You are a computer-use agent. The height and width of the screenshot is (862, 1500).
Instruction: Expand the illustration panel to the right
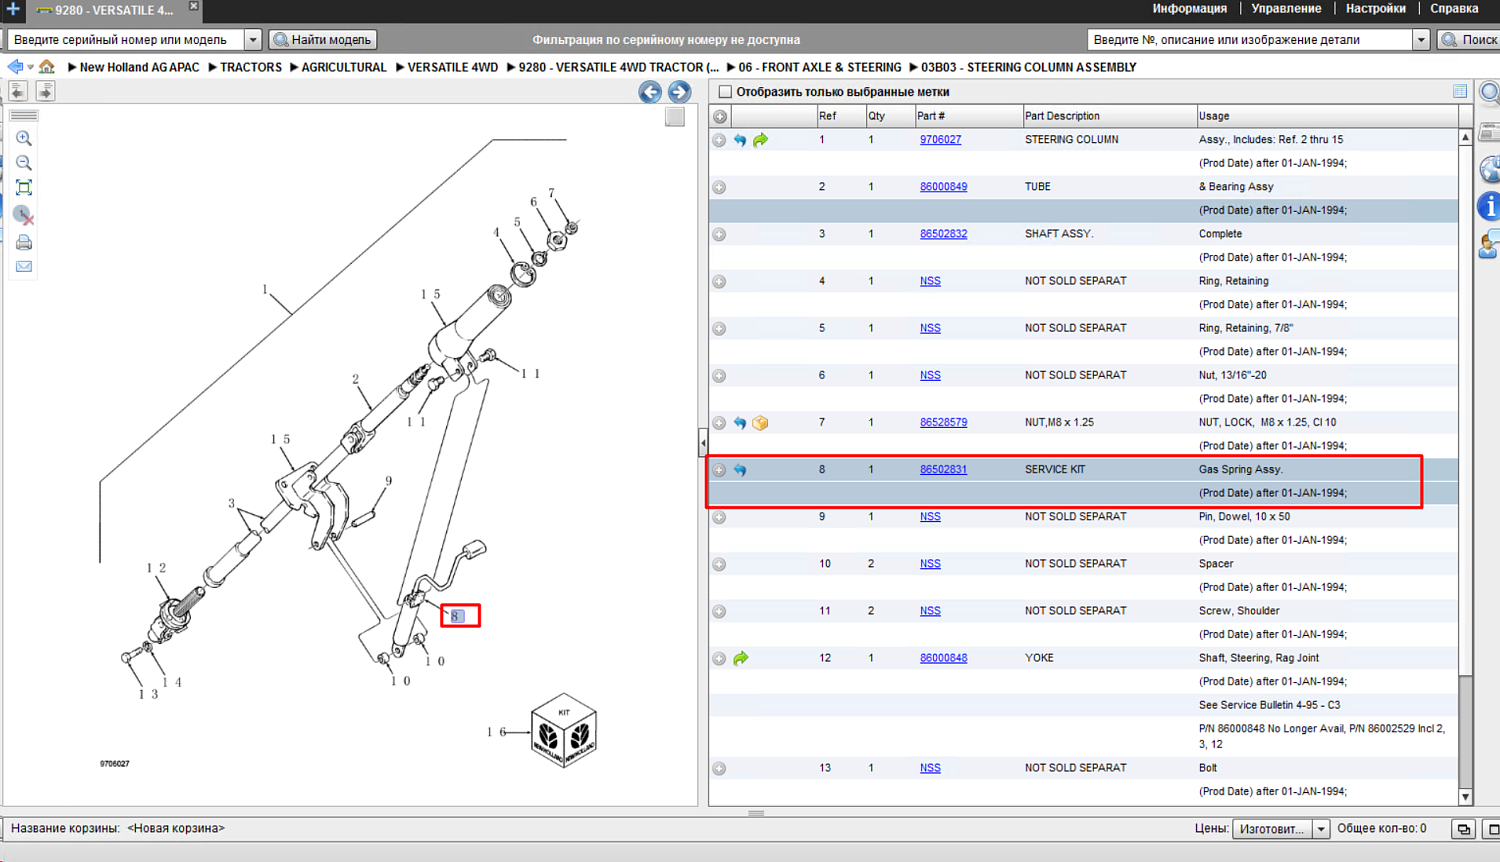(45, 91)
